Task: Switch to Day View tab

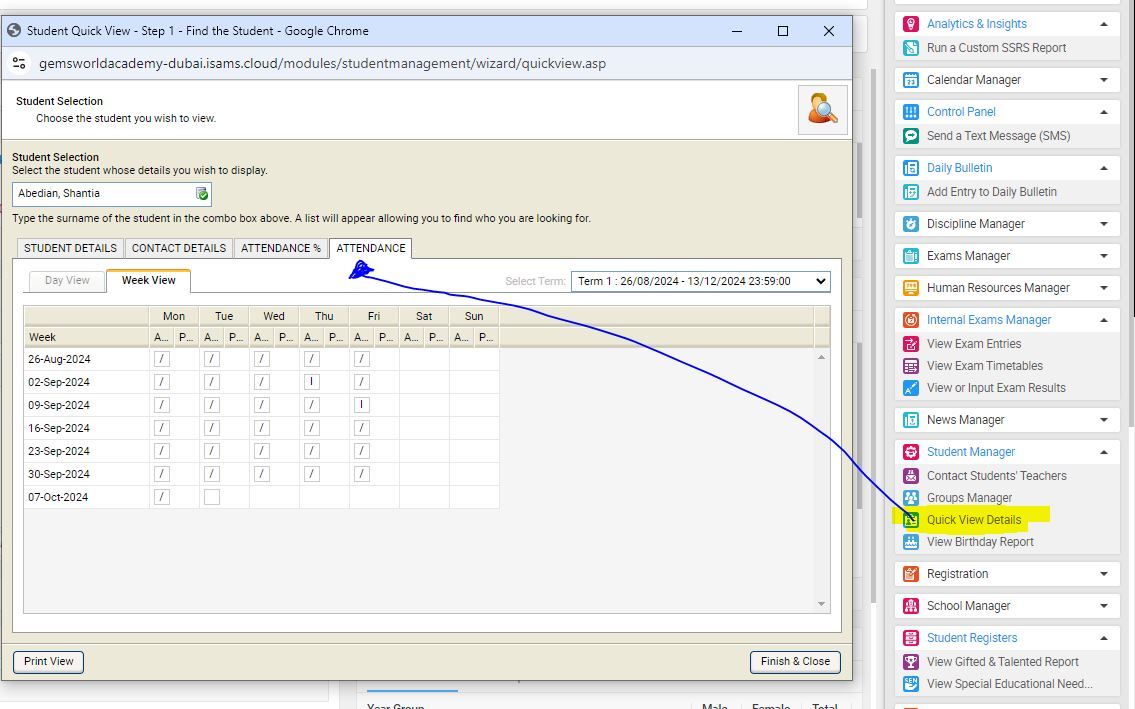Action: (67, 281)
